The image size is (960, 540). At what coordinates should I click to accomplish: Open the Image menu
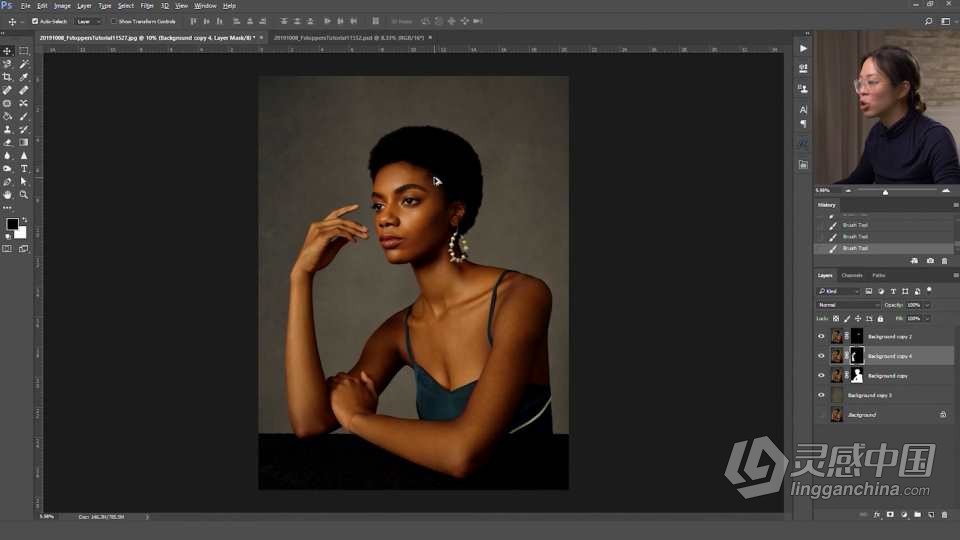62,6
